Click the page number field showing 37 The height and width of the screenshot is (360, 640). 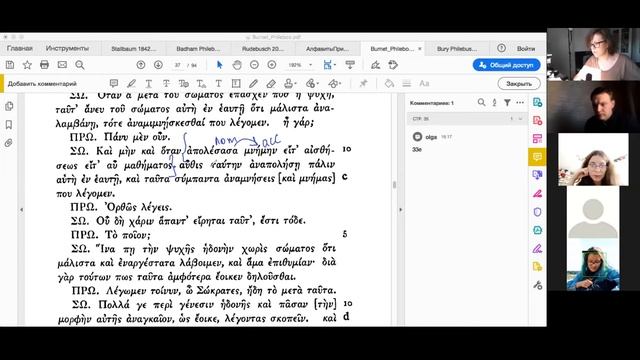coord(178,65)
